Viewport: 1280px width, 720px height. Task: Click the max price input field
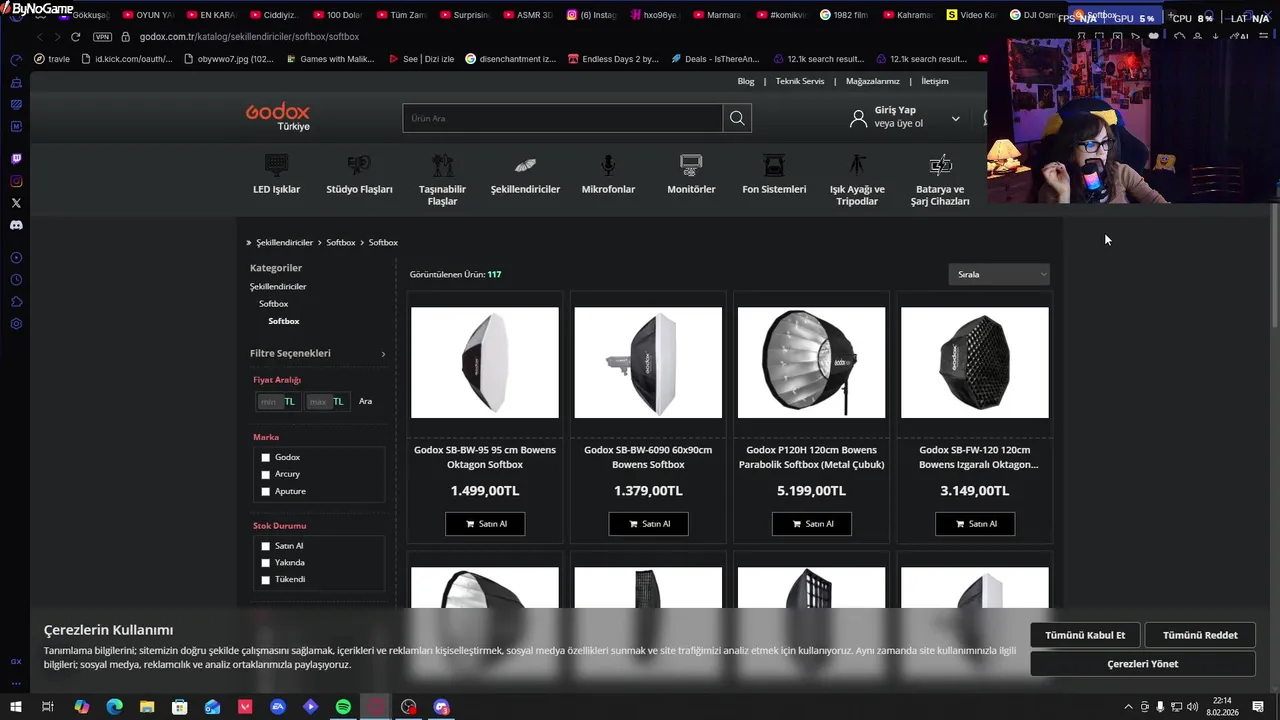[318, 402]
